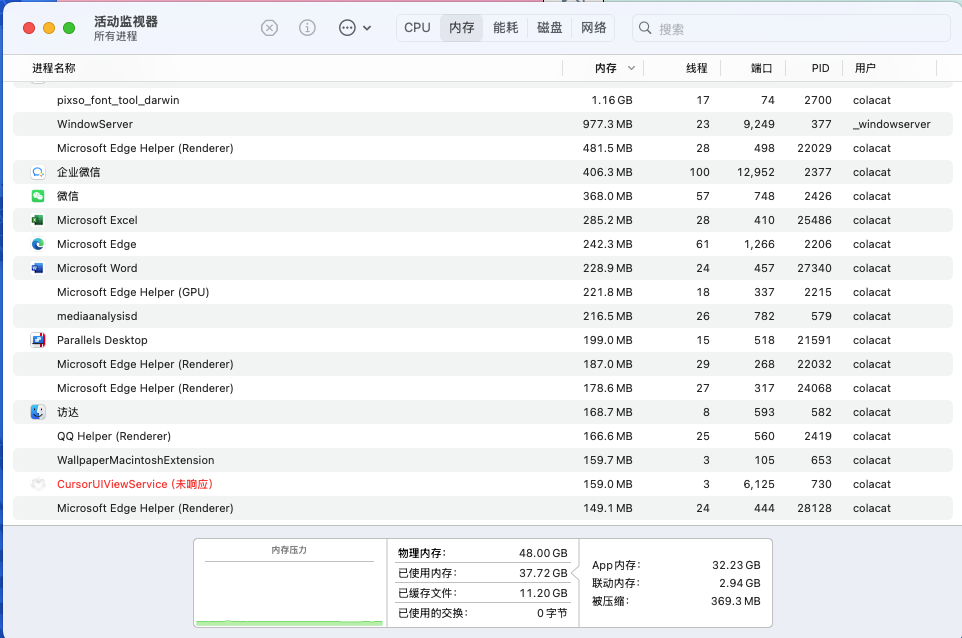Open process info inspector icon
Viewport: 962px width, 638px height.
[x=308, y=28]
